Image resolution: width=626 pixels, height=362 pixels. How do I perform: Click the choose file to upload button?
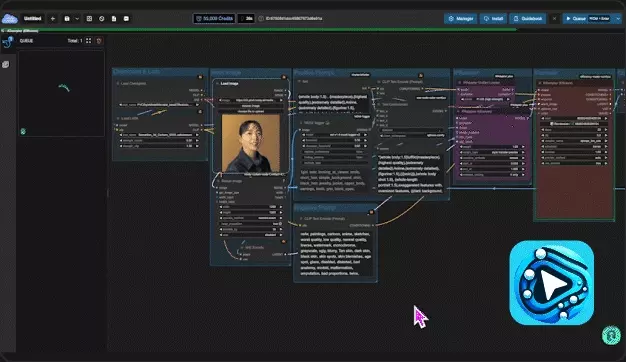(x=251, y=111)
